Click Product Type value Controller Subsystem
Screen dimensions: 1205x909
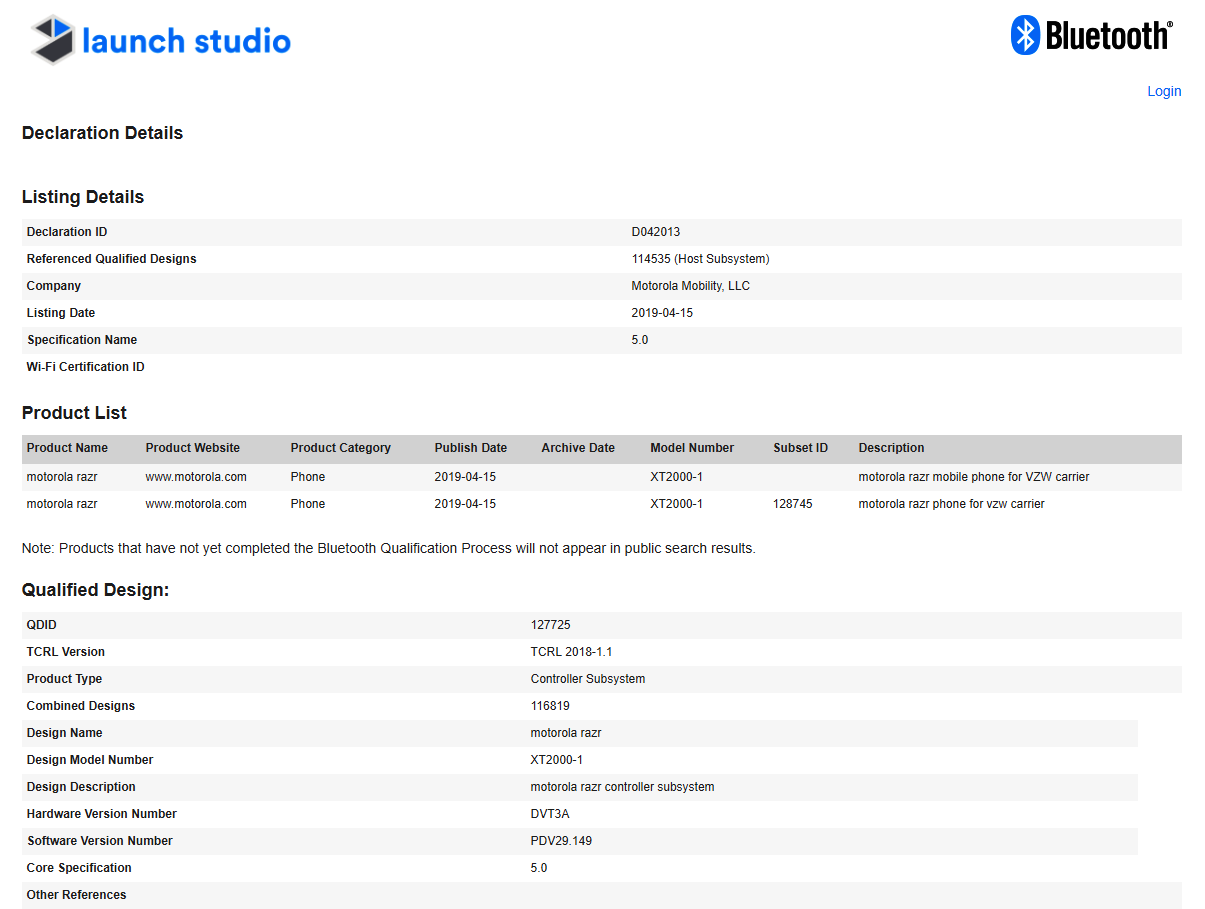[588, 679]
